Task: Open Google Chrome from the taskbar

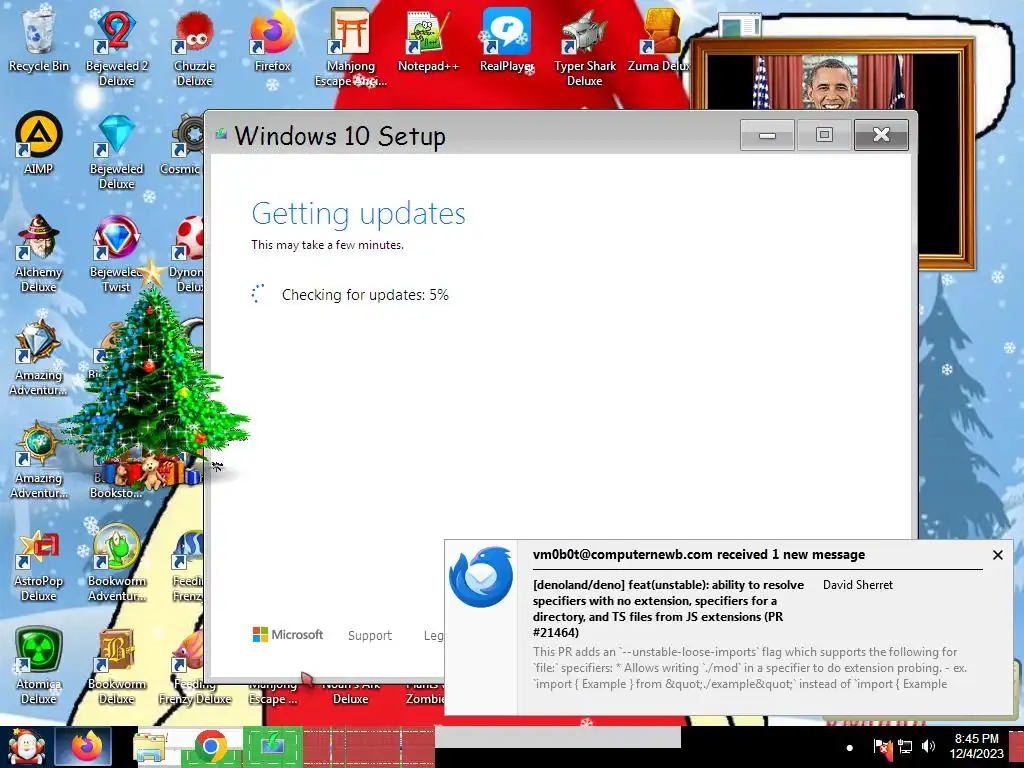Action: [x=210, y=747]
